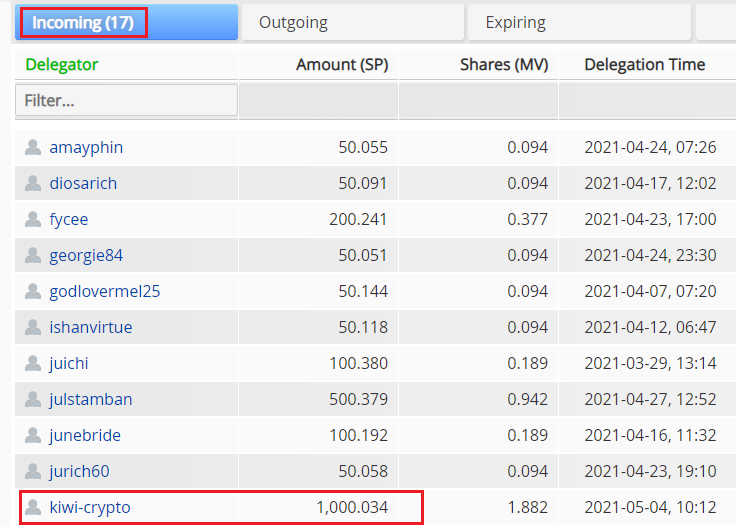Screen dimensions: 736x527
Task: Sort by Delegation Time column header
Action: click(x=644, y=64)
